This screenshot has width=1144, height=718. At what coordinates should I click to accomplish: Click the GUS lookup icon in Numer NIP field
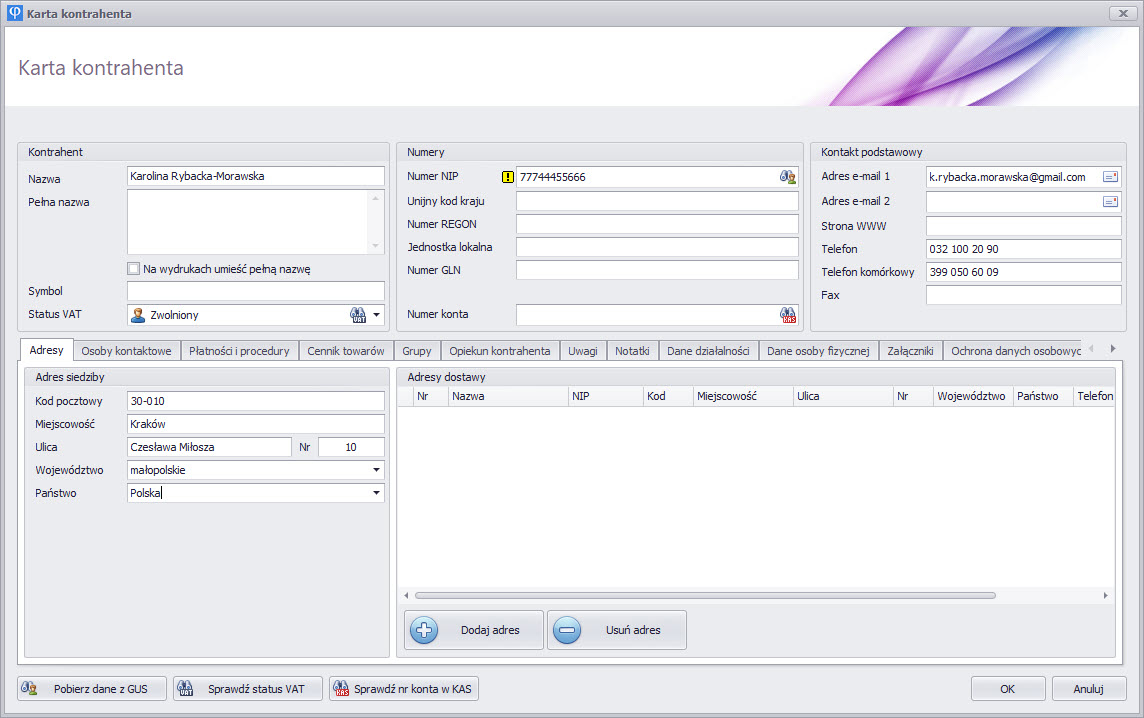point(788,177)
